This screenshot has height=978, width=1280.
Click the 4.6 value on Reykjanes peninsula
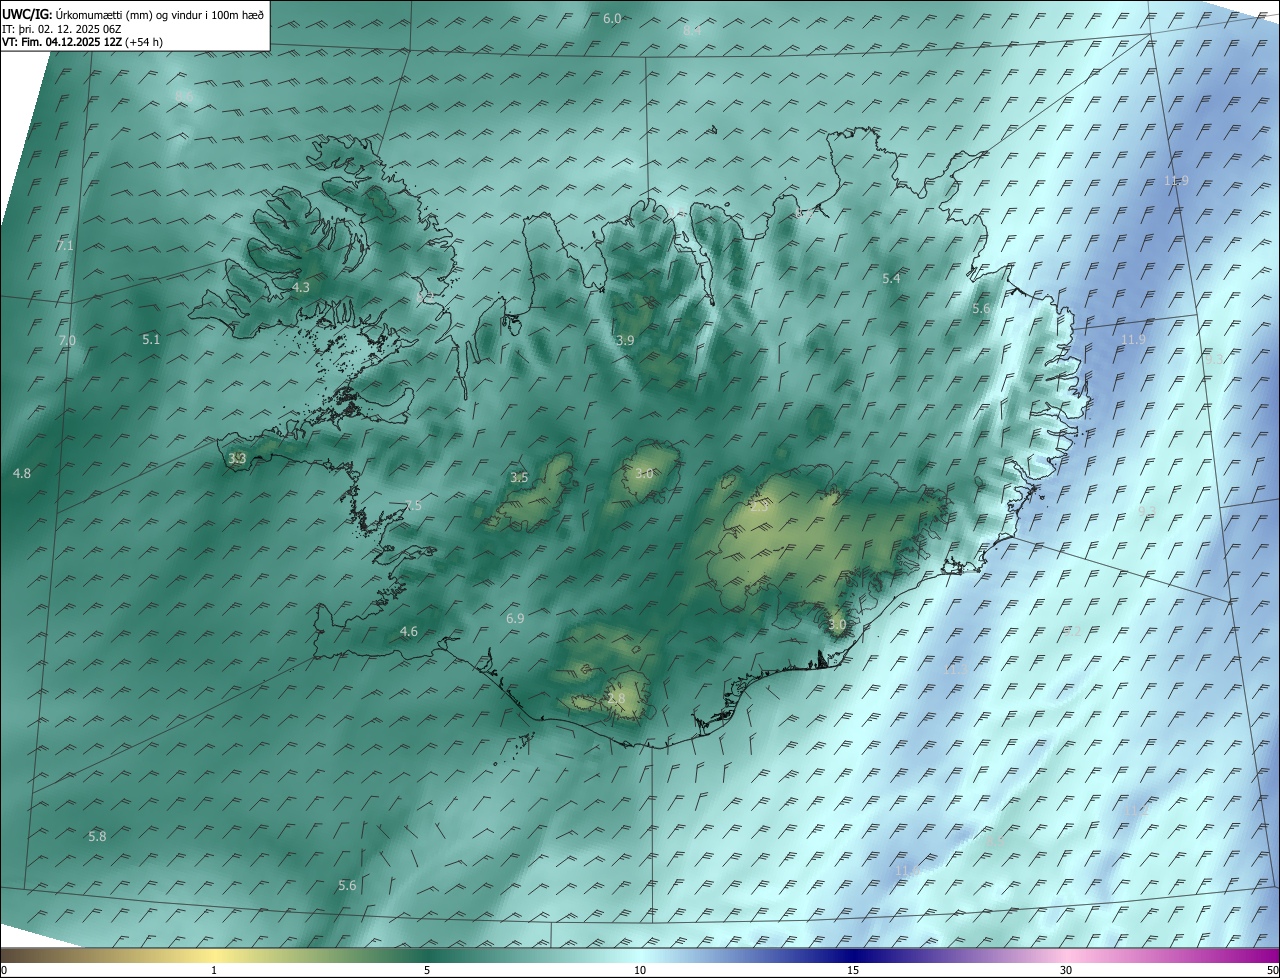click(409, 632)
